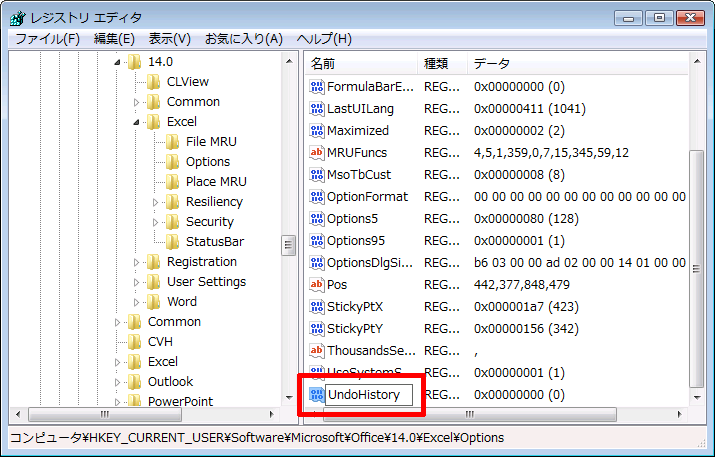Image resolution: width=715 pixels, height=457 pixels.
Task: Click the data 0x000001a7 (423)
Action: [x=526, y=307]
